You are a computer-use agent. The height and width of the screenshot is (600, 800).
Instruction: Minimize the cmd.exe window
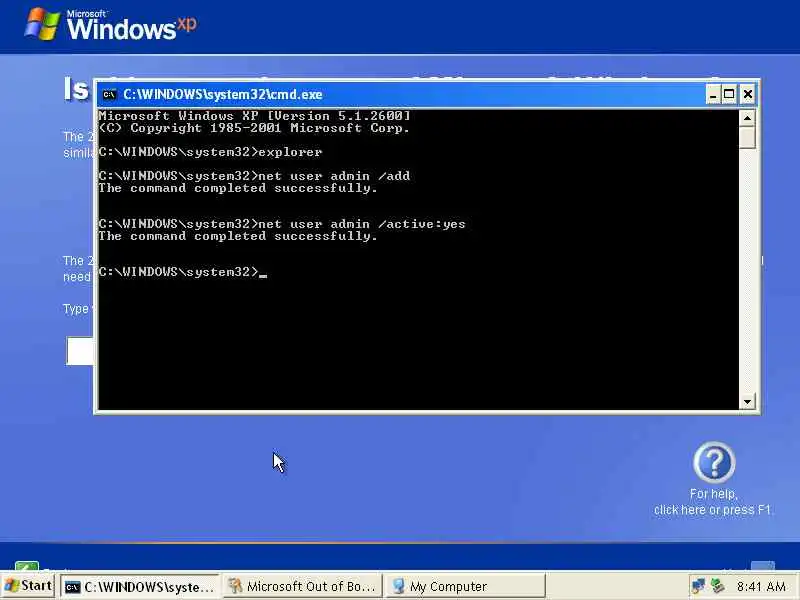tap(713, 94)
